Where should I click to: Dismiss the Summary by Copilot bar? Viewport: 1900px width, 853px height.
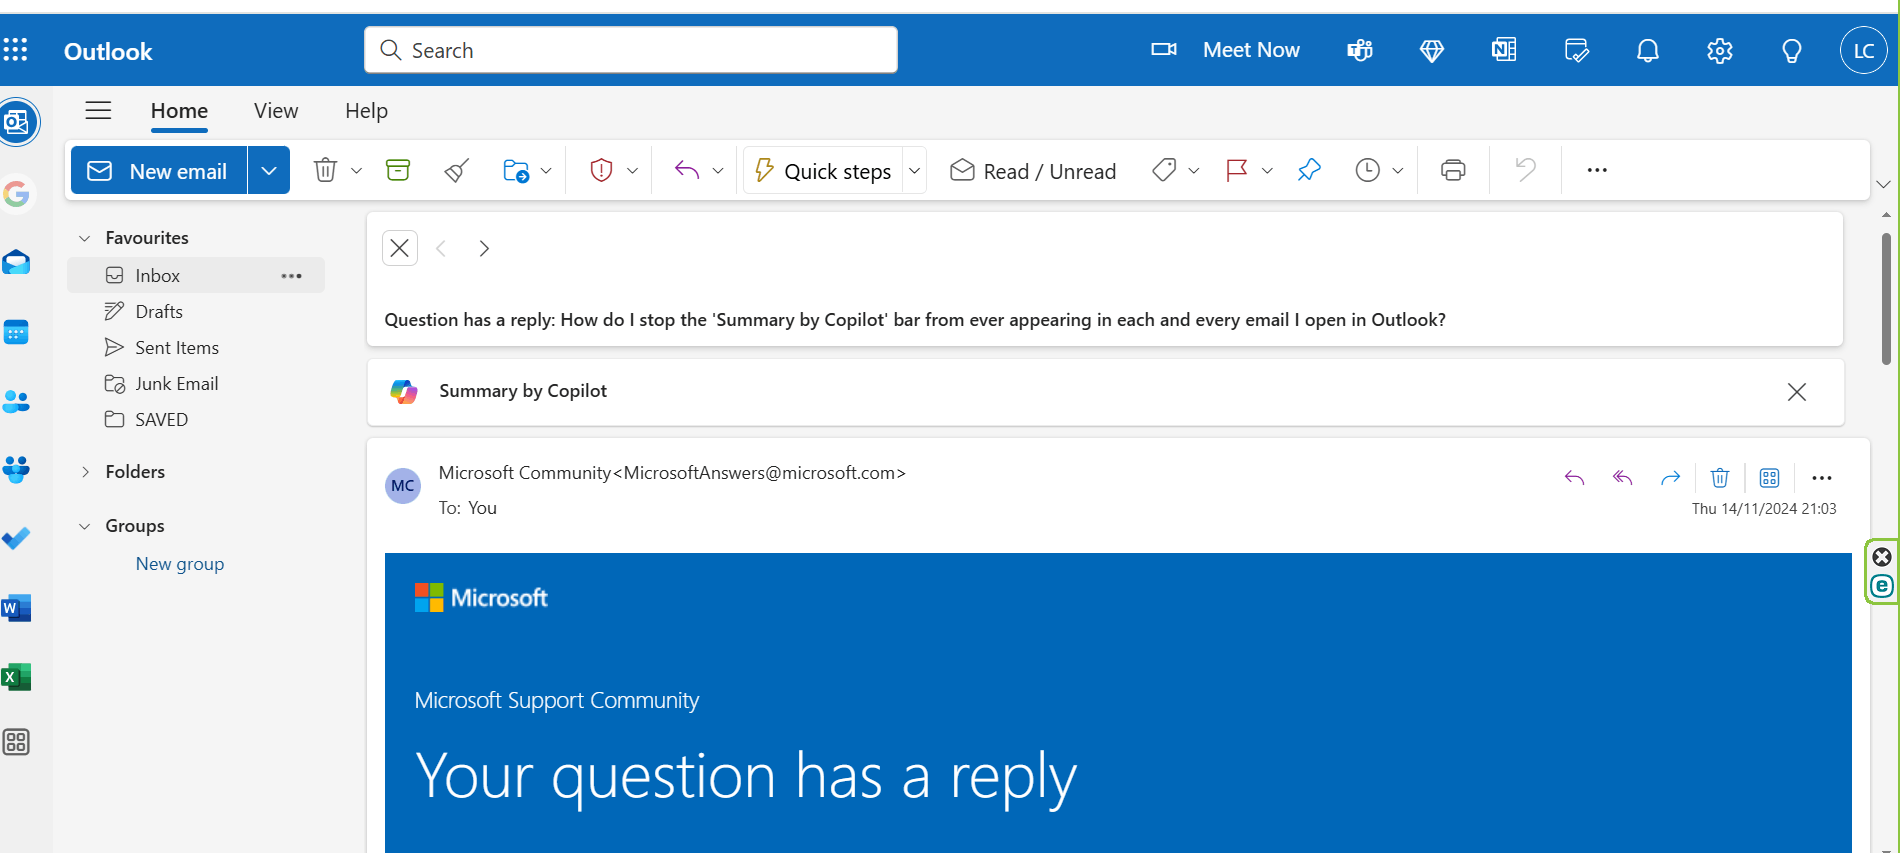tap(1796, 392)
